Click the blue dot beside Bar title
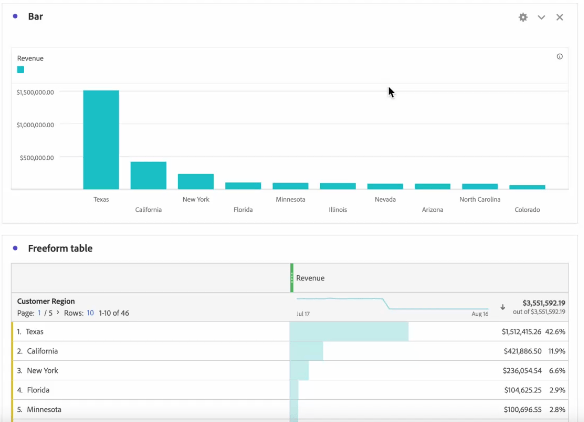The width and height of the screenshot is (584, 422). (x=15, y=16)
